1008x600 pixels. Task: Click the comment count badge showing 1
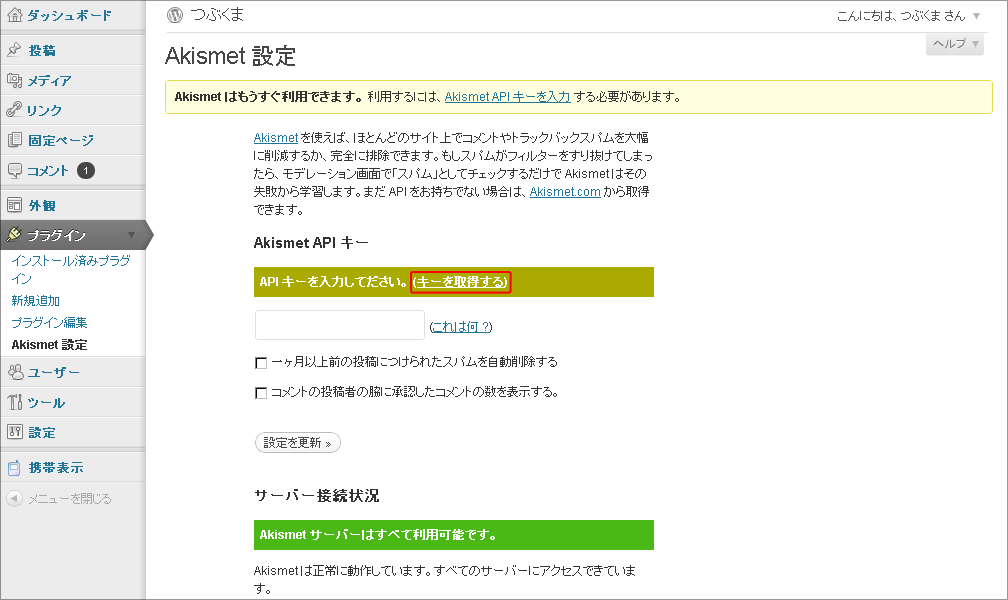86,170
